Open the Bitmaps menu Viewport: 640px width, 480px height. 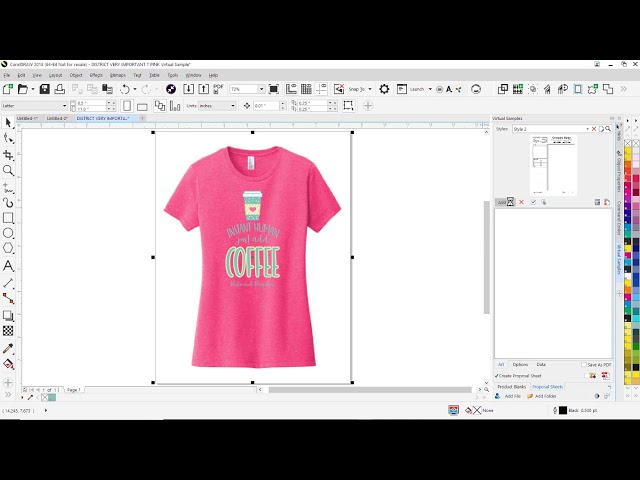click(118, 75)
